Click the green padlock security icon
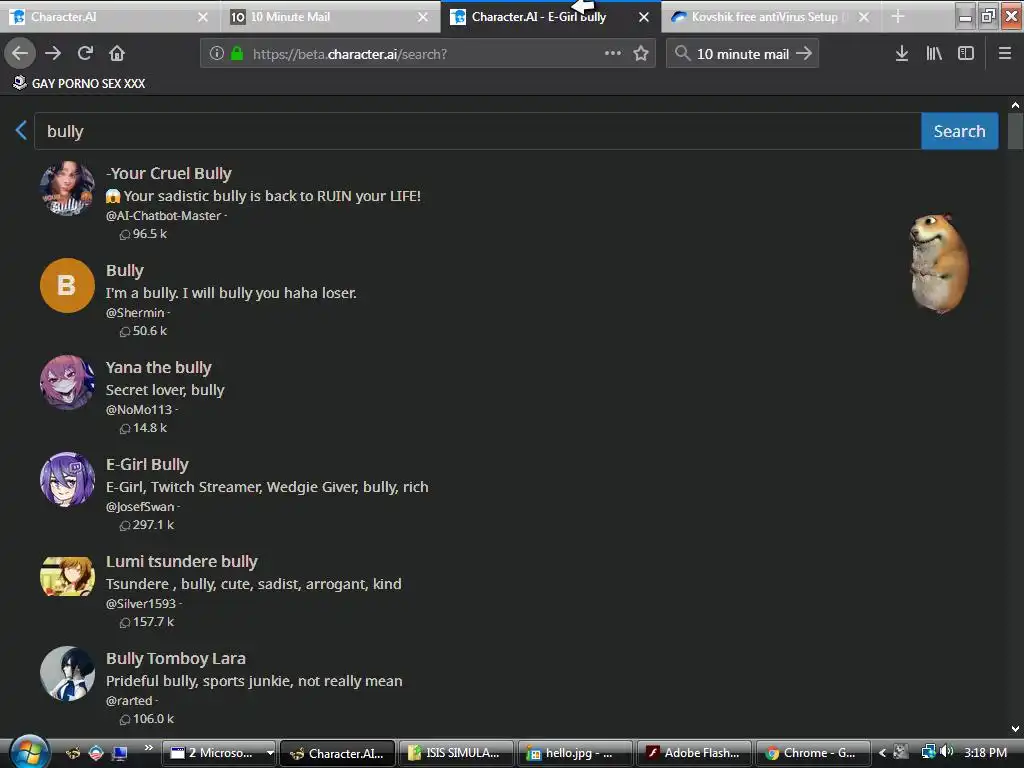The width and height of the screenshot is (1024, 768). coord(237,54)
